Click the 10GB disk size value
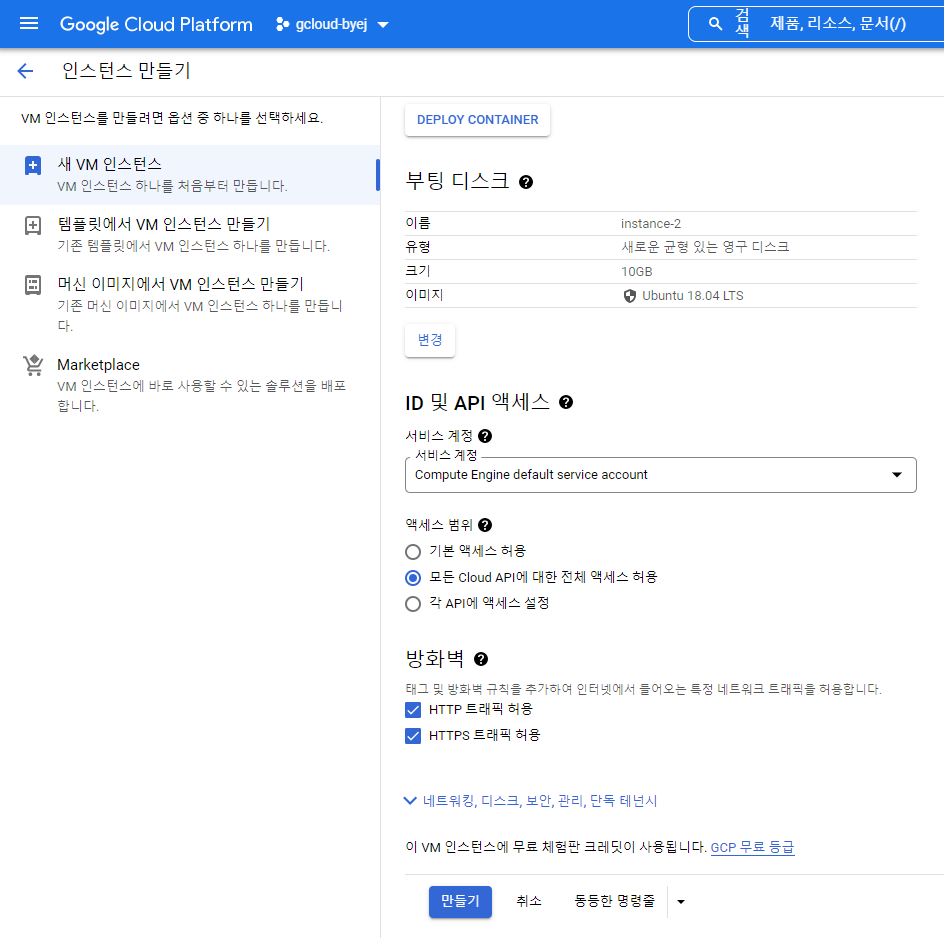Image resolution: width=944 pixels, height=938 pixels. coord(636,272)
